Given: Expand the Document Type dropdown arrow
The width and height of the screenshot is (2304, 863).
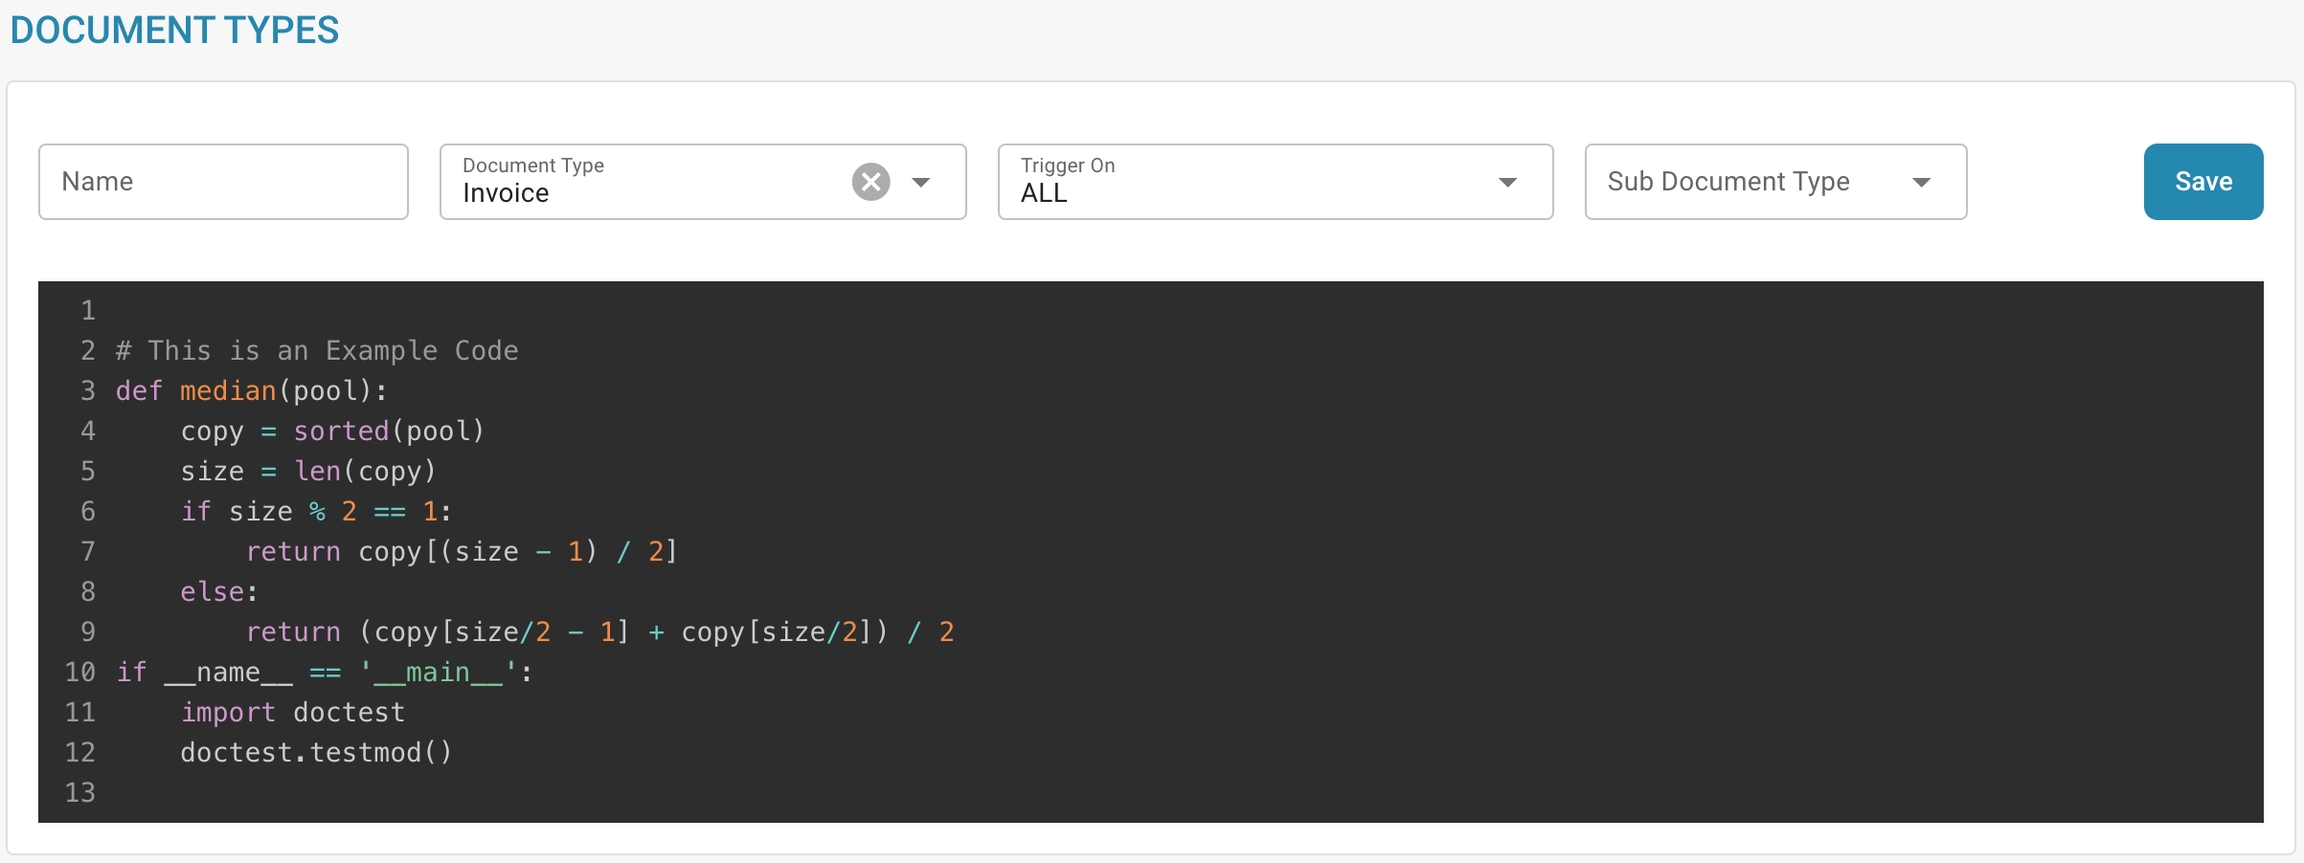Looking at the screenshot, I should [x=921, y=182].
